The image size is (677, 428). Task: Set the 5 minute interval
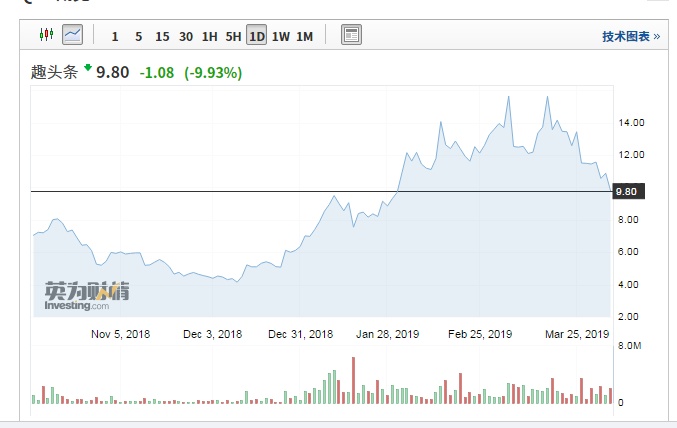coord(139,37)
